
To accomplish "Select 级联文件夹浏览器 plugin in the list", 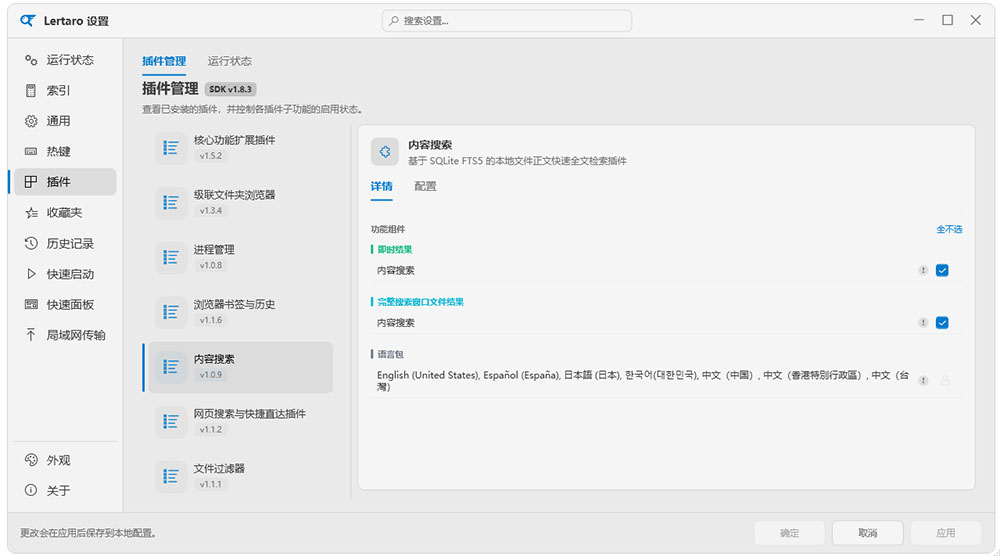I will 237,203.
